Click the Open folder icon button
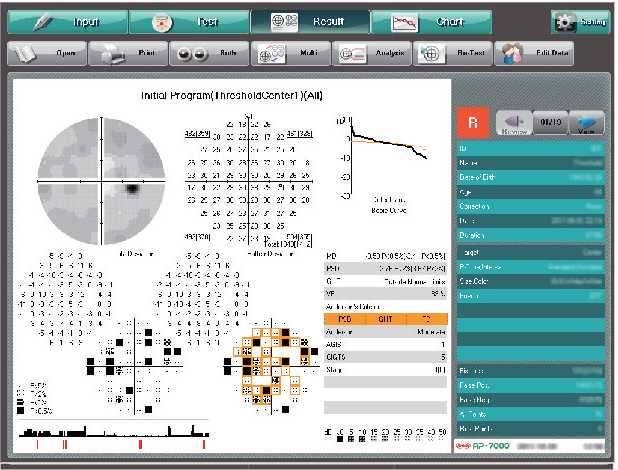 [x=45, y=54]
